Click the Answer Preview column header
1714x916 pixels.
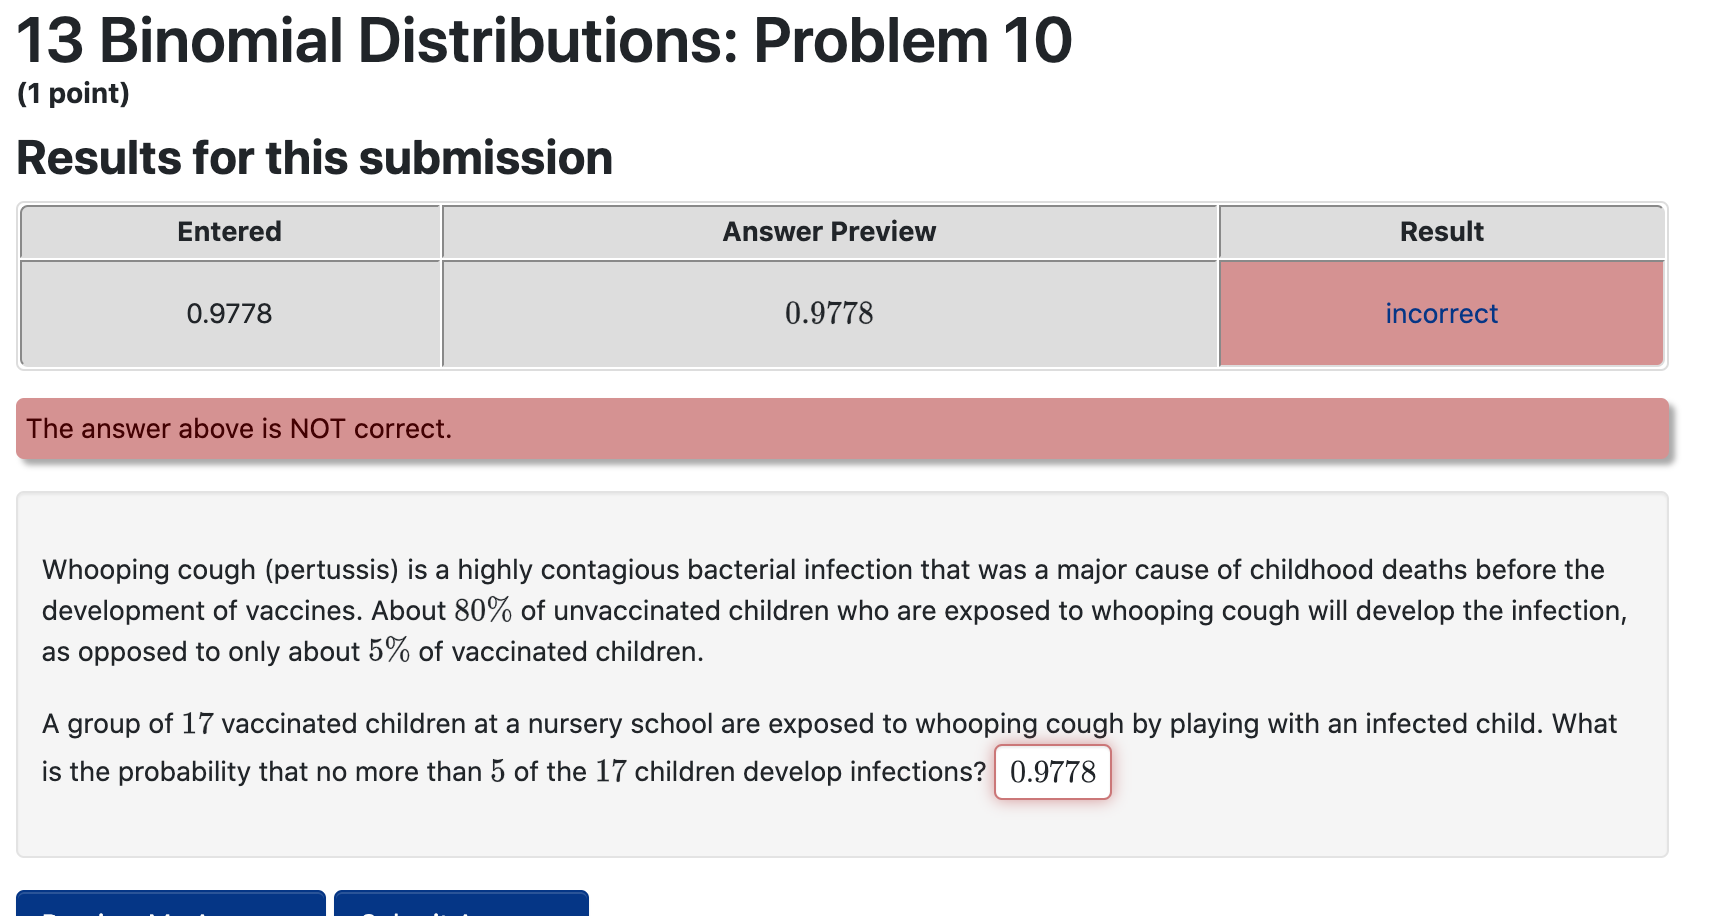pyautogui.click(x=829, y=231)
